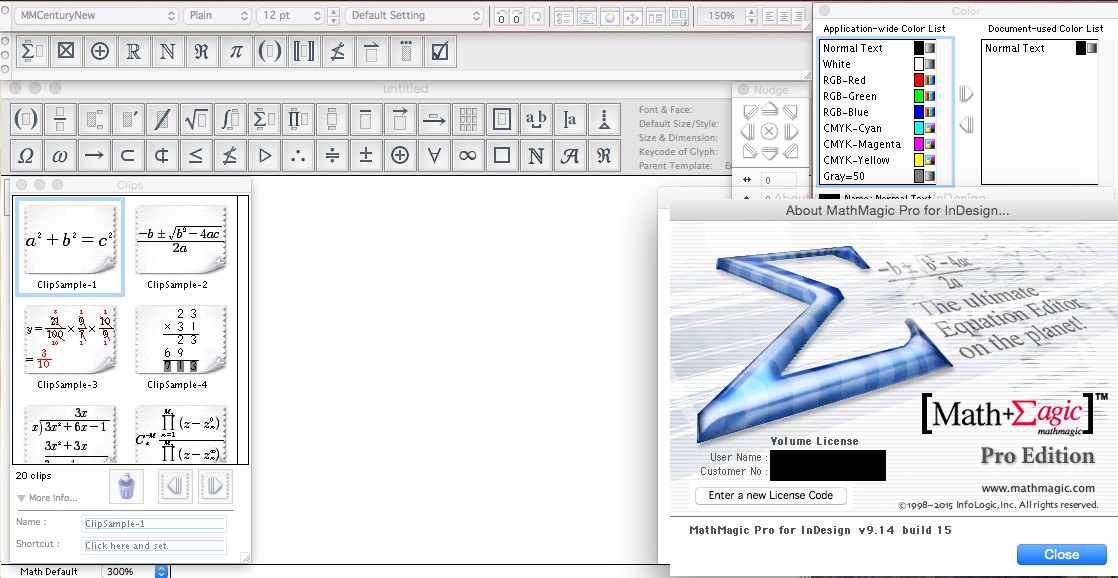1118x578 pixels.
Task: Nudge selection right with right arrow
Action: pyautogui.click(x=790, y=131)
